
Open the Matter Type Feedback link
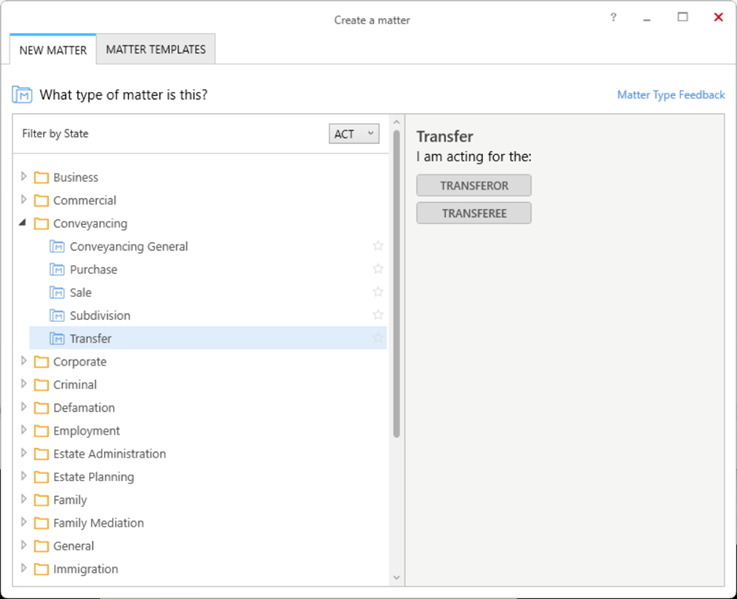[671, 95]
